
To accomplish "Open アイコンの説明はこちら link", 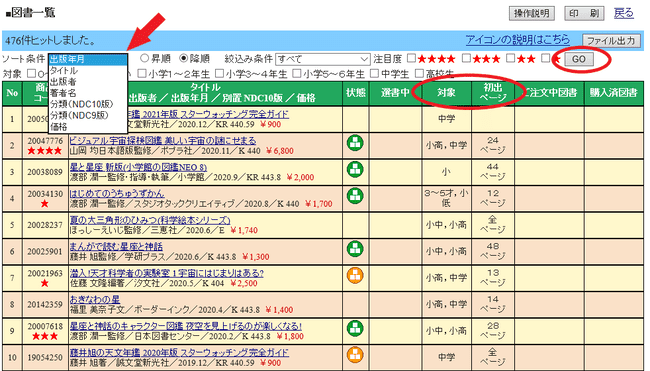I will pyautogui.click(x=517, y=40).
